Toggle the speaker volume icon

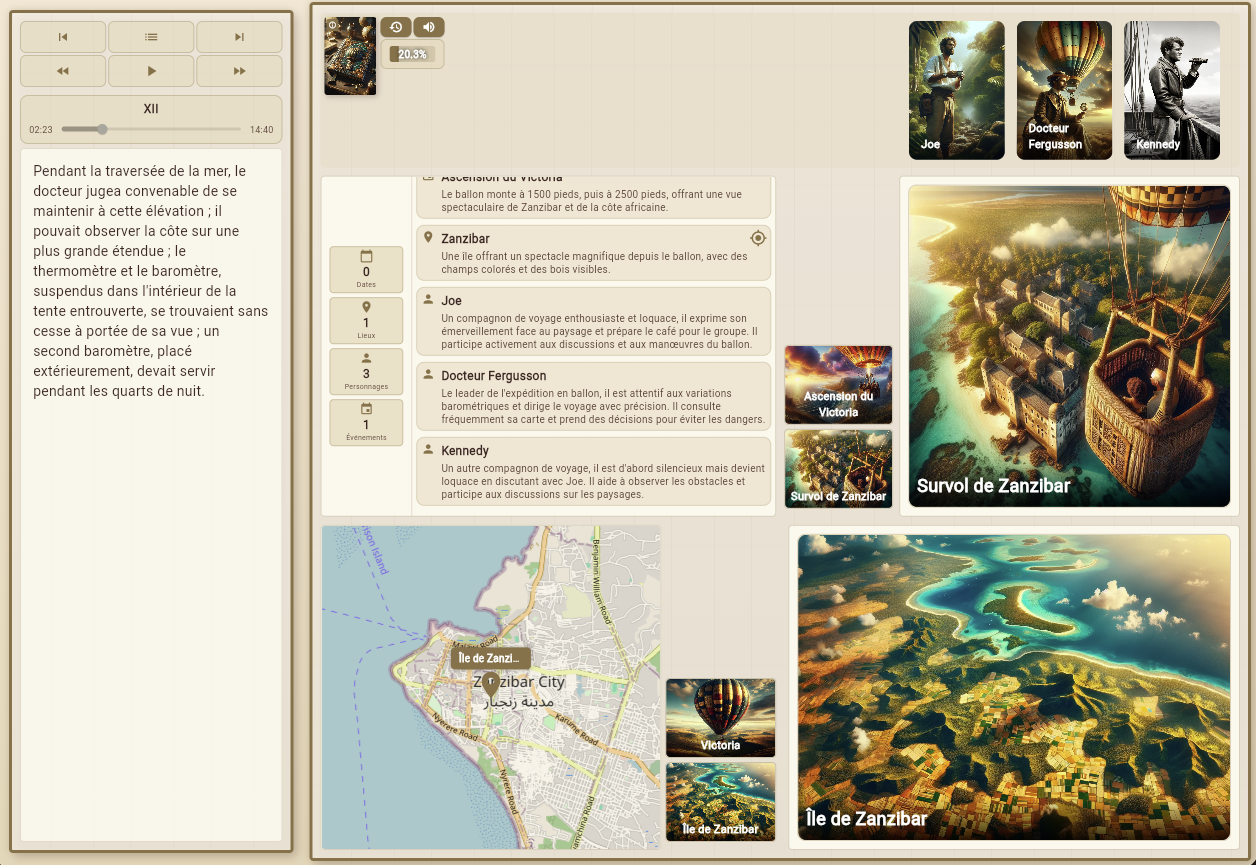(x=429, y=27)
